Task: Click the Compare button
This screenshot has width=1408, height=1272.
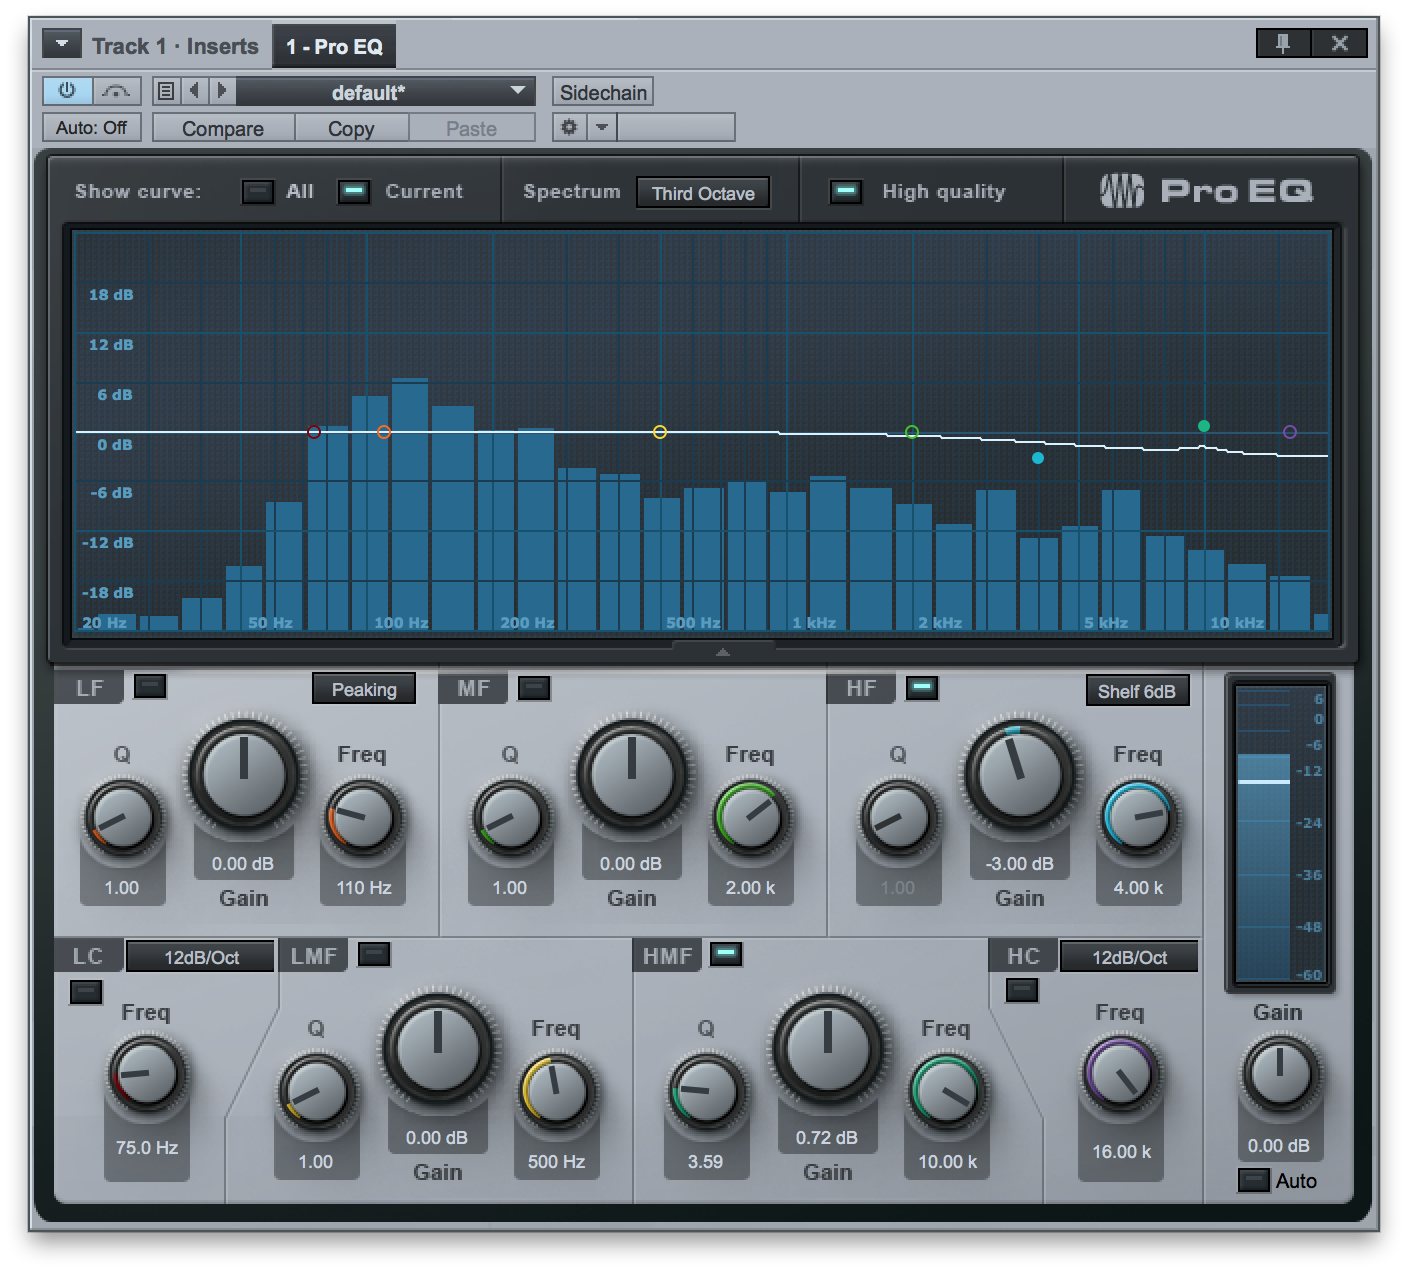Action: tap(223, 128)
